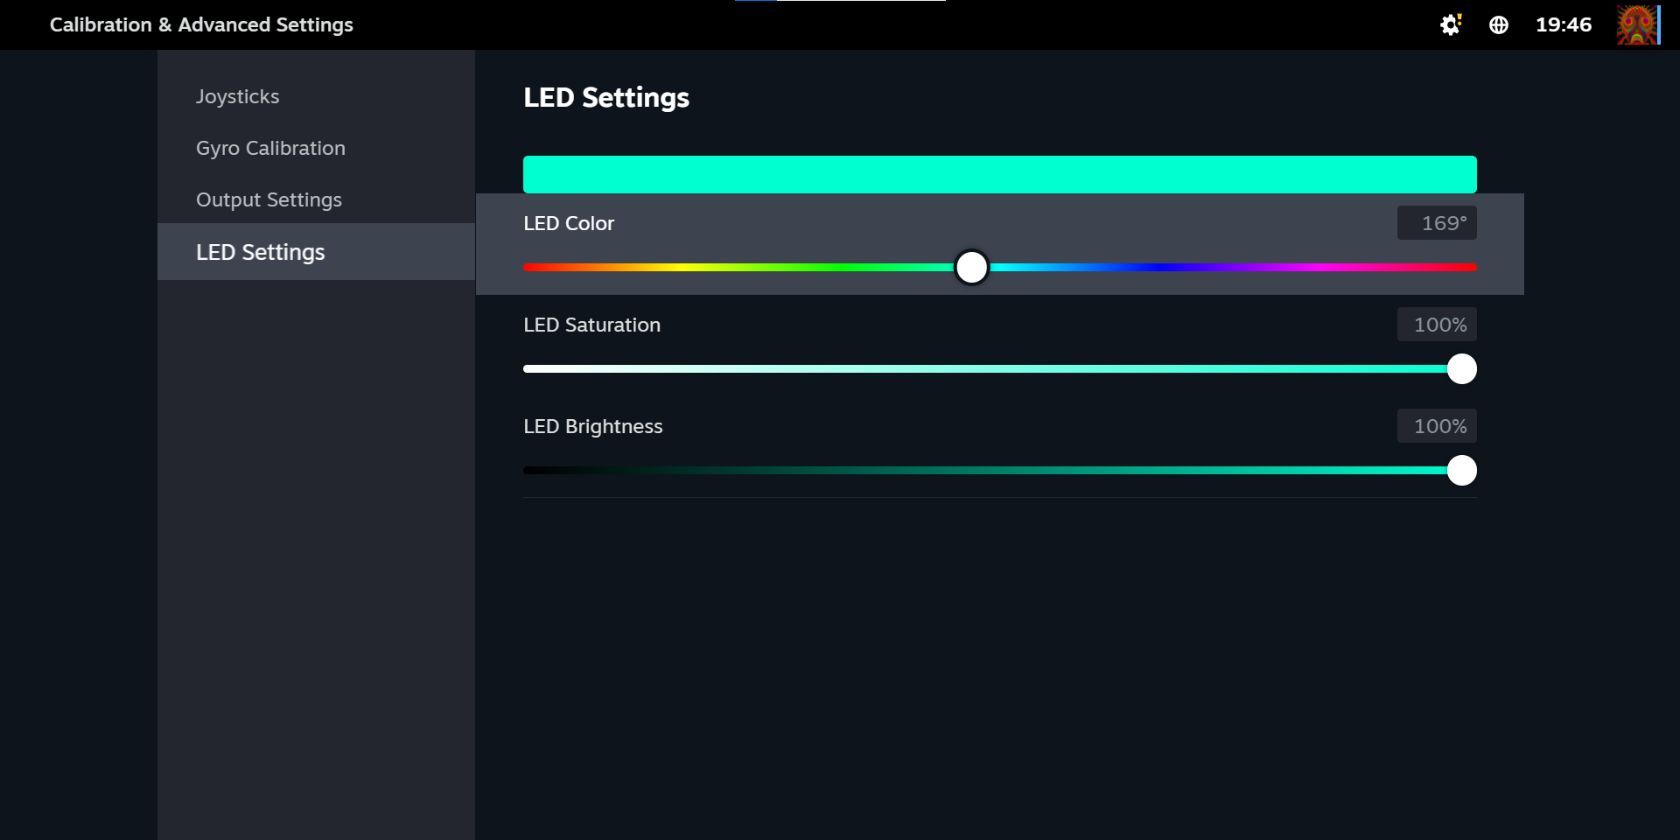1680x840 pixels.
Task: Click the globe network icon
Action: 1499,25
